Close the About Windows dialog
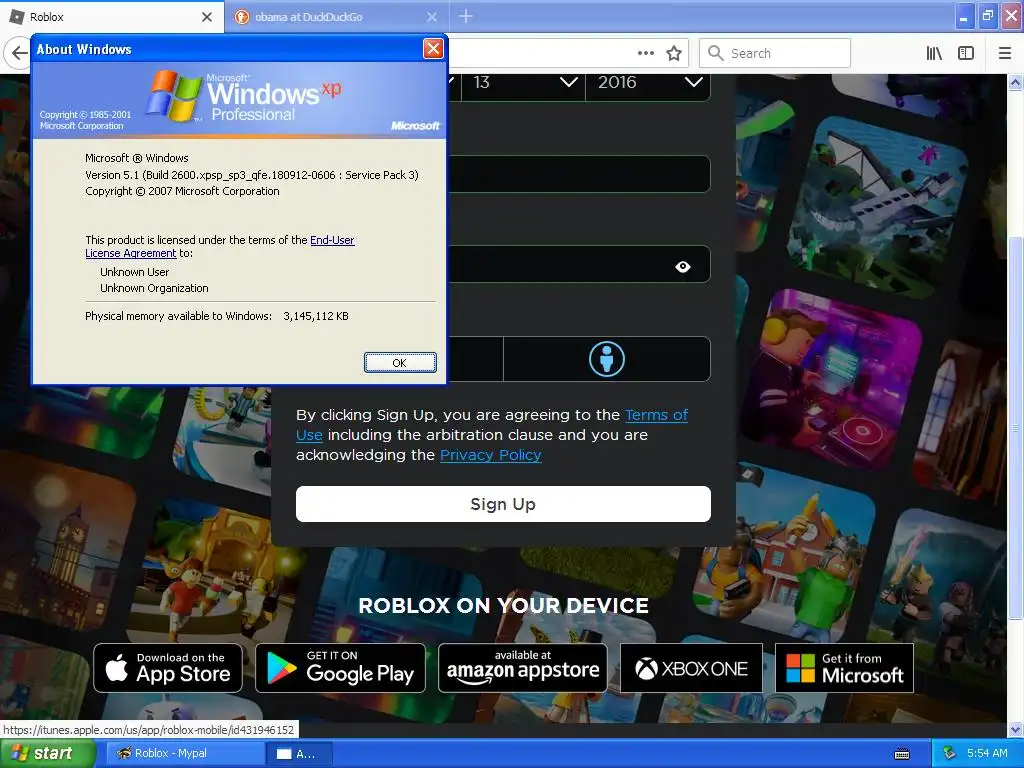 (433, 48)
